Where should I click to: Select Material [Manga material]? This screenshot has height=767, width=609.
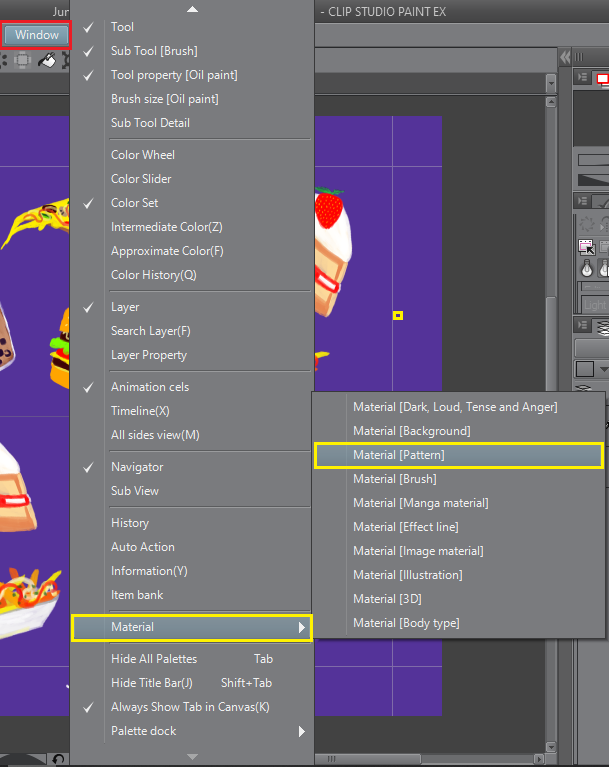tap(458, 503)
